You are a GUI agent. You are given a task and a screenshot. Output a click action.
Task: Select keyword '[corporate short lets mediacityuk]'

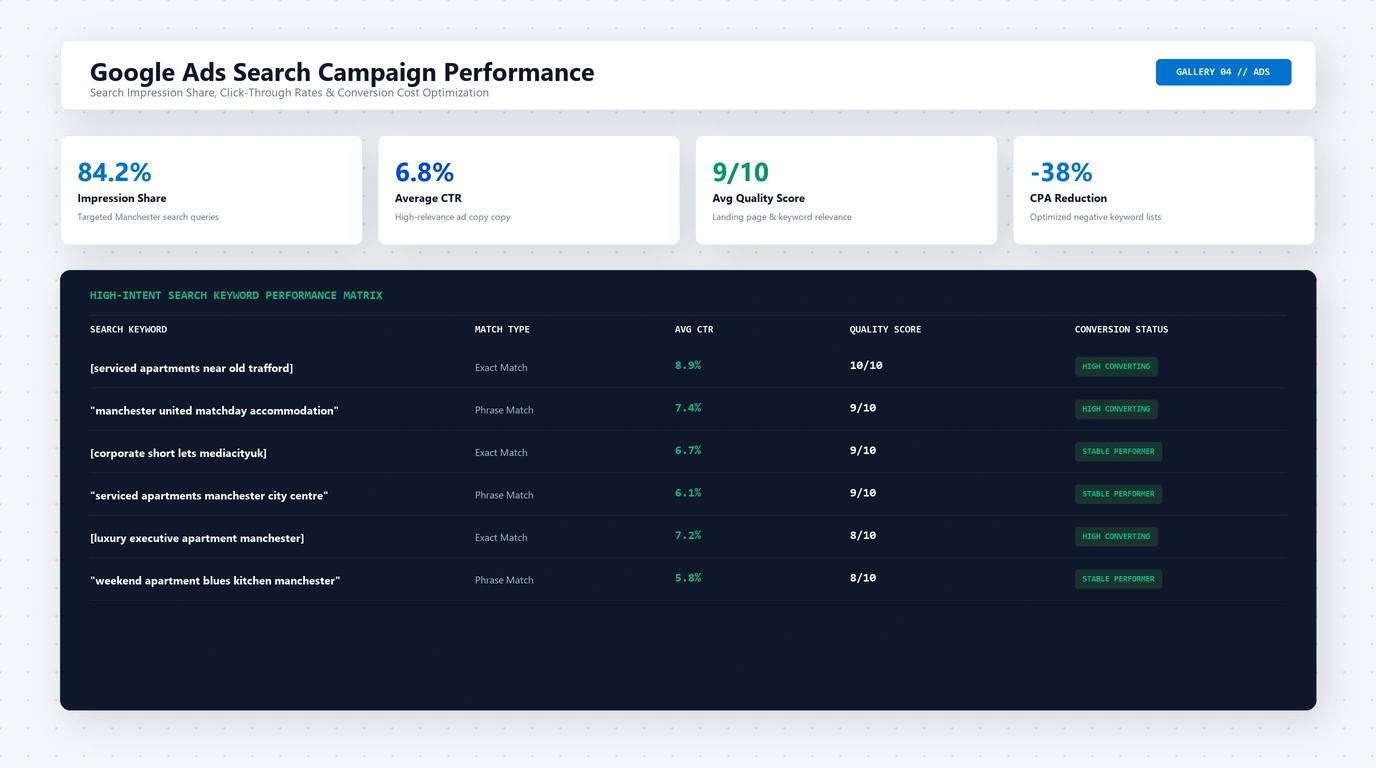coord(178,453)
